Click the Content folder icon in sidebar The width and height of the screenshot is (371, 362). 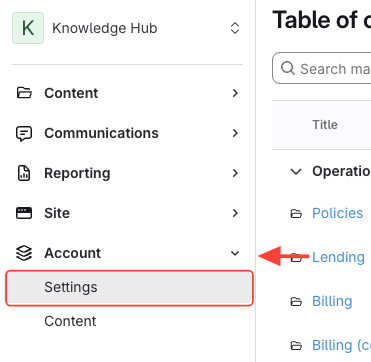24,93
